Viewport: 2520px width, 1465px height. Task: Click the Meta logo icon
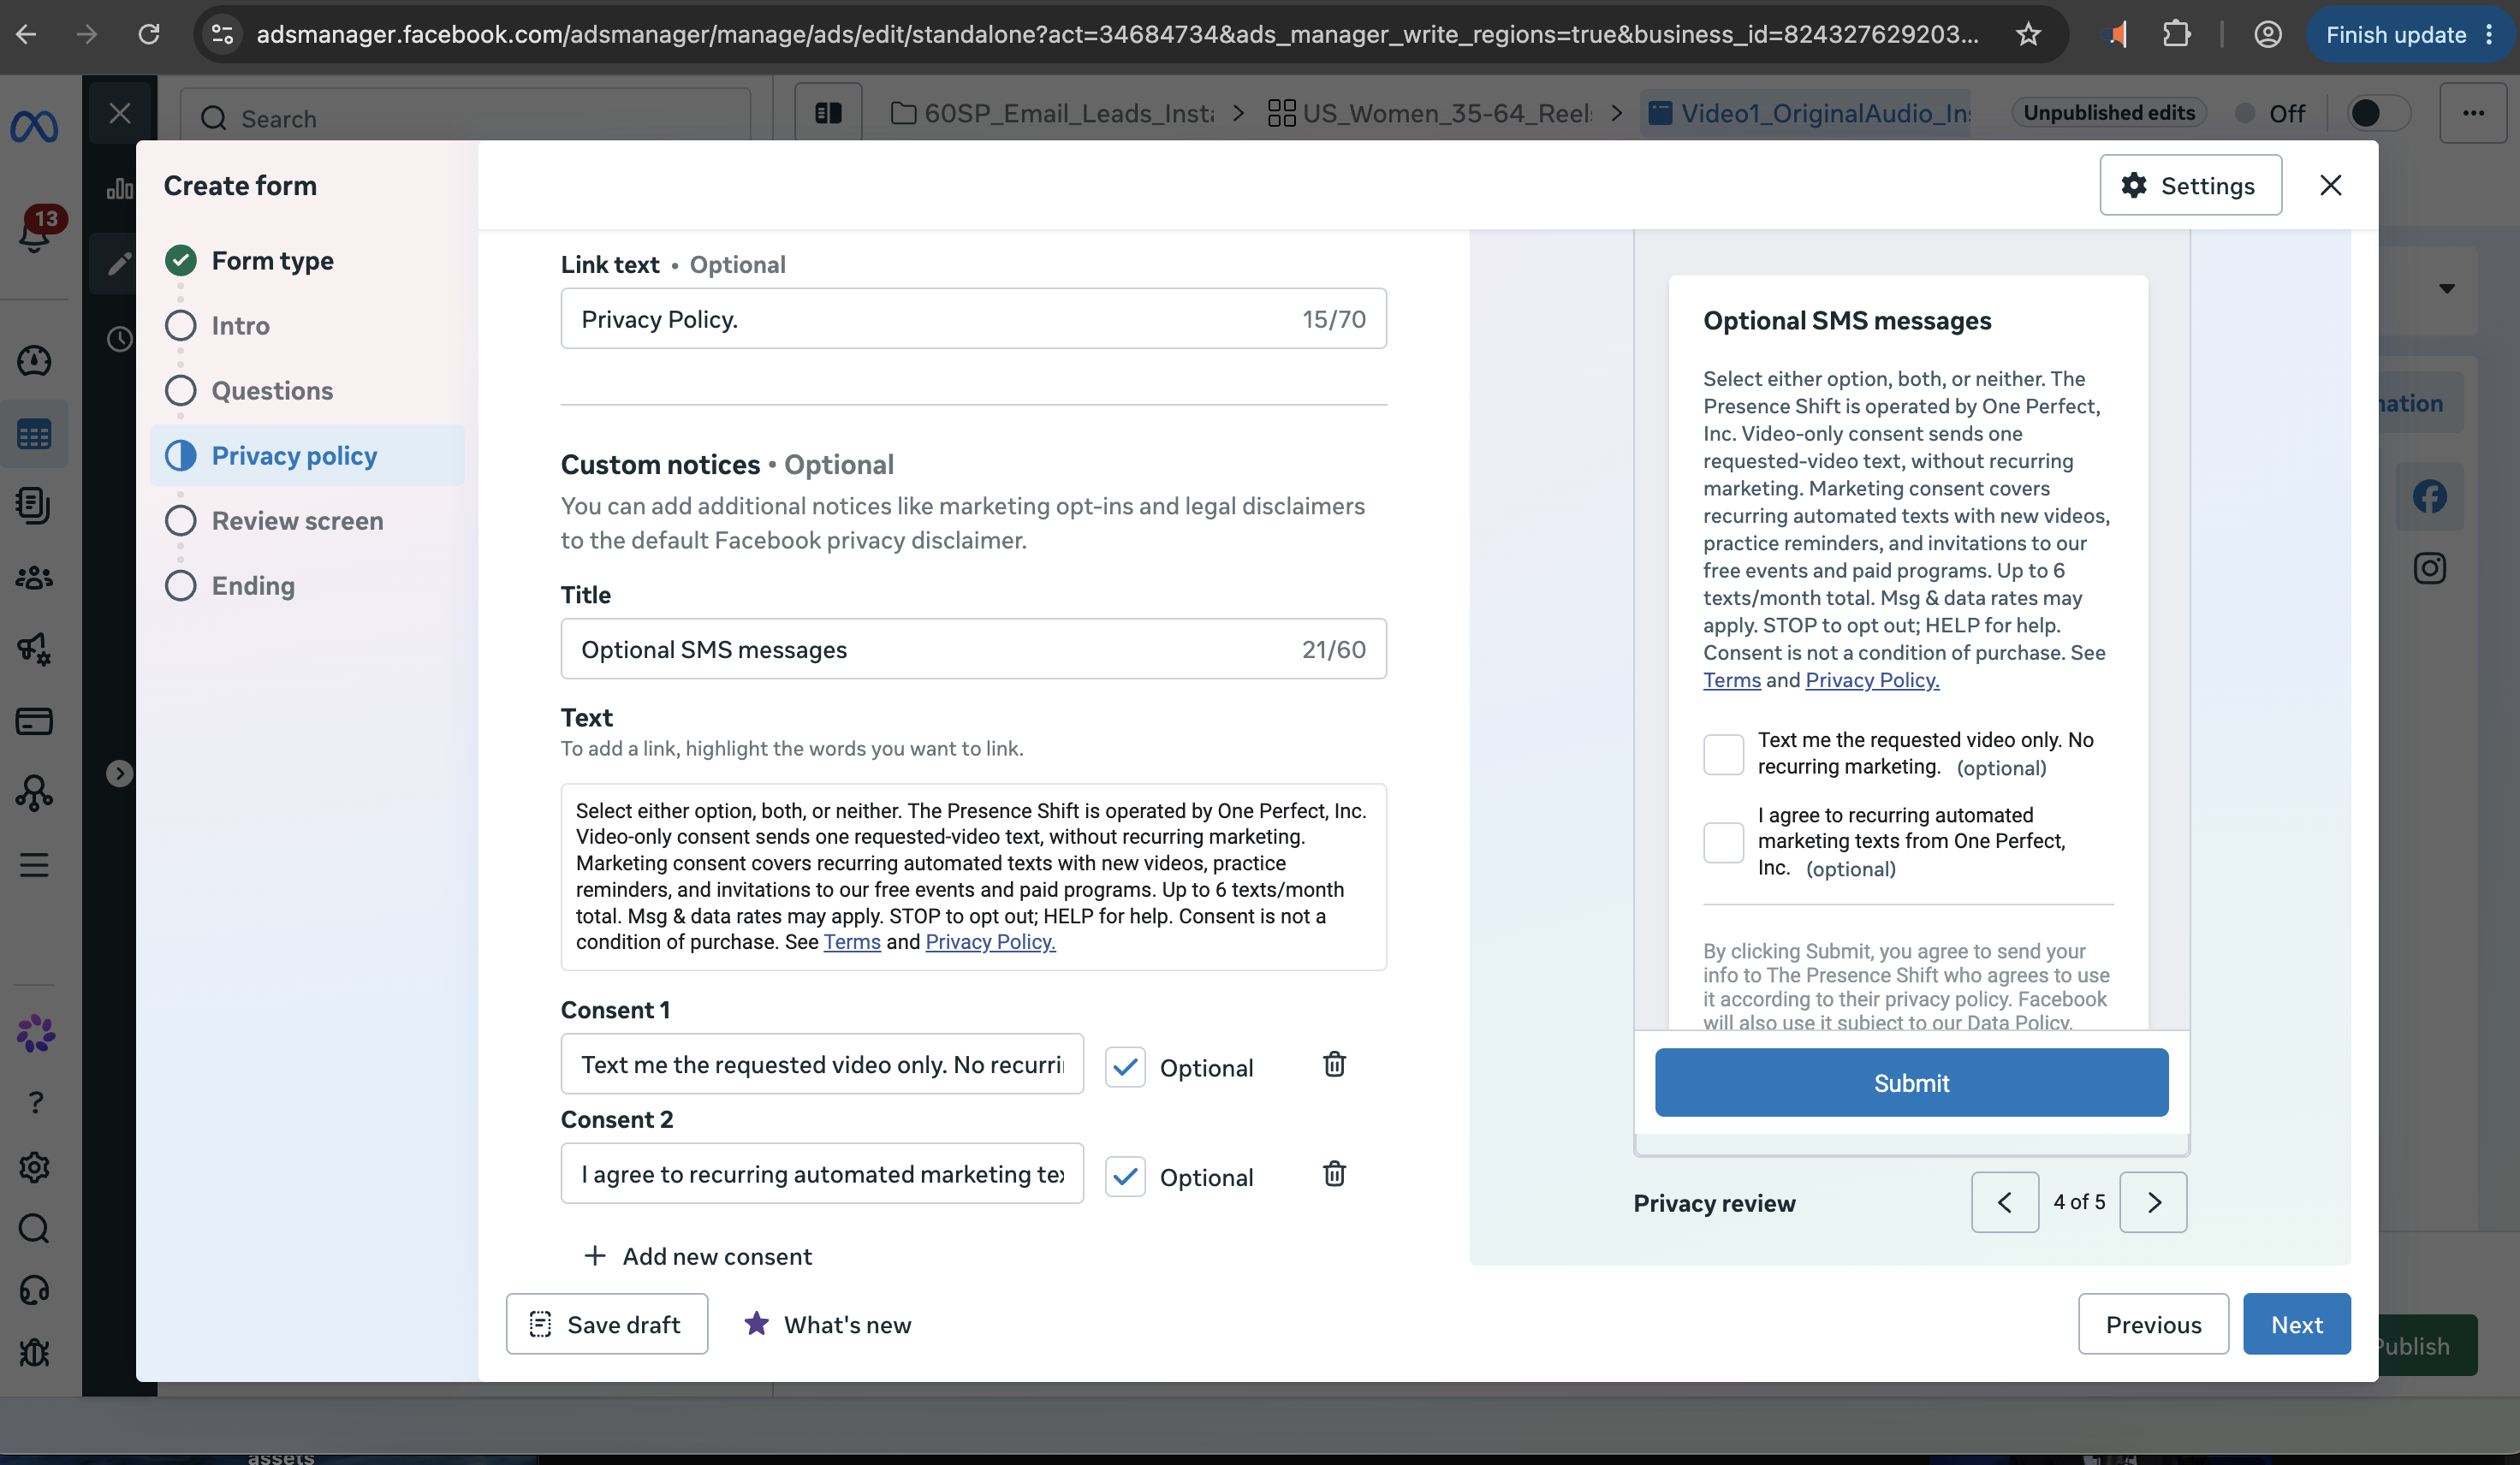click(34, 126)
